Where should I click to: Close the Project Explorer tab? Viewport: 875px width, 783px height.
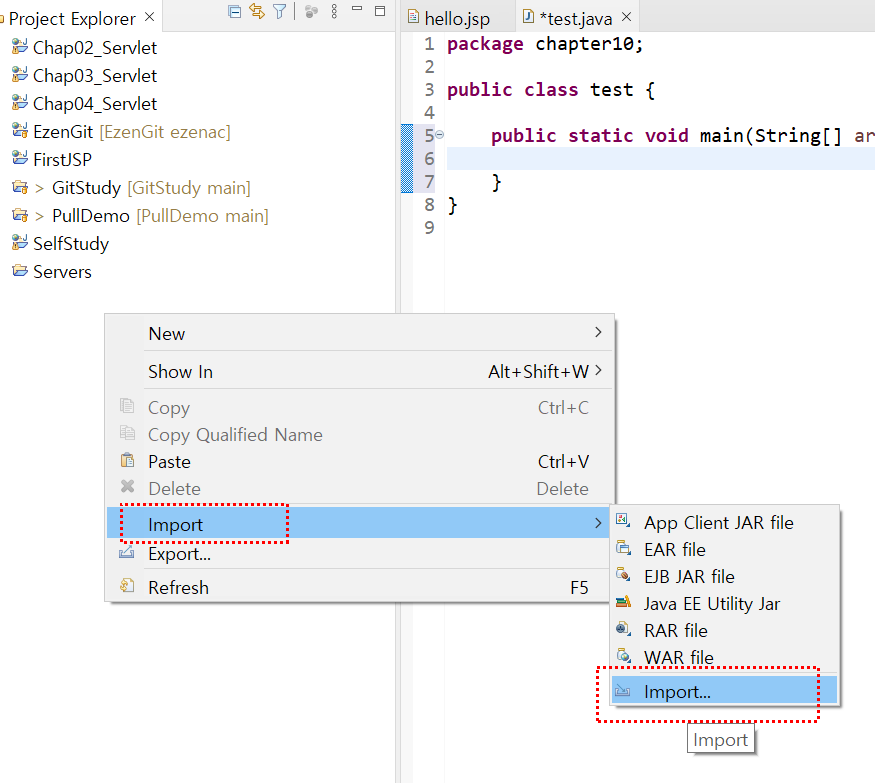coord(150,17)
